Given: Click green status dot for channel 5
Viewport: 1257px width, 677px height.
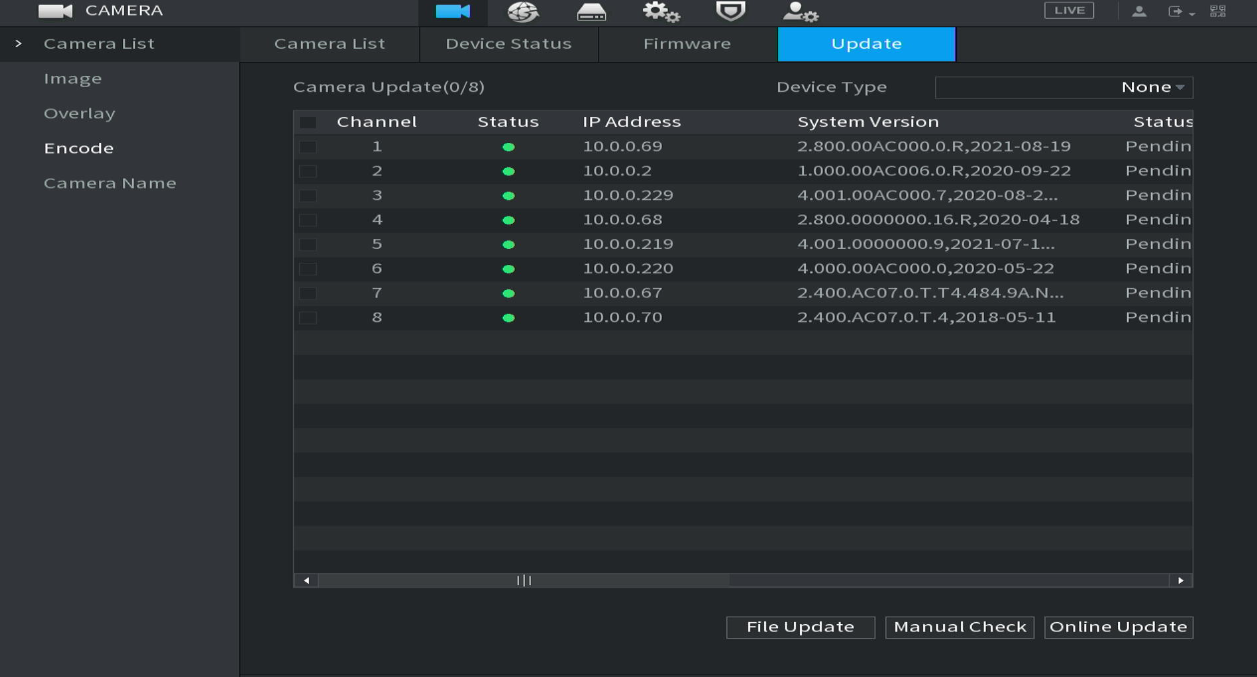Looking at the screenshot, I should pos(508,244).
